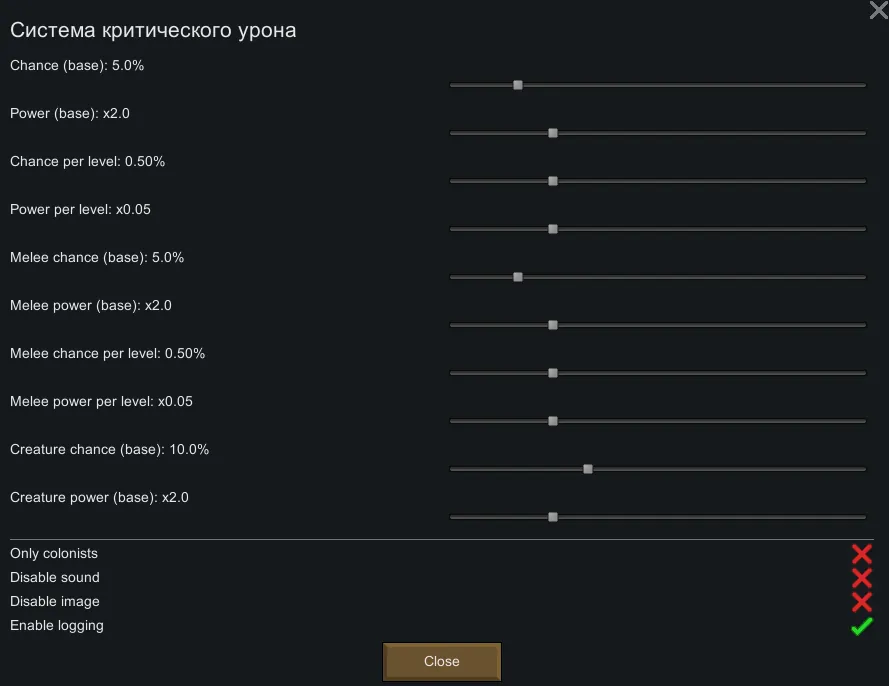Toggle the Disable sound red cross
The height and width of the screenshot is (686, 889).
pyautogui.click(x=861, y=578)
